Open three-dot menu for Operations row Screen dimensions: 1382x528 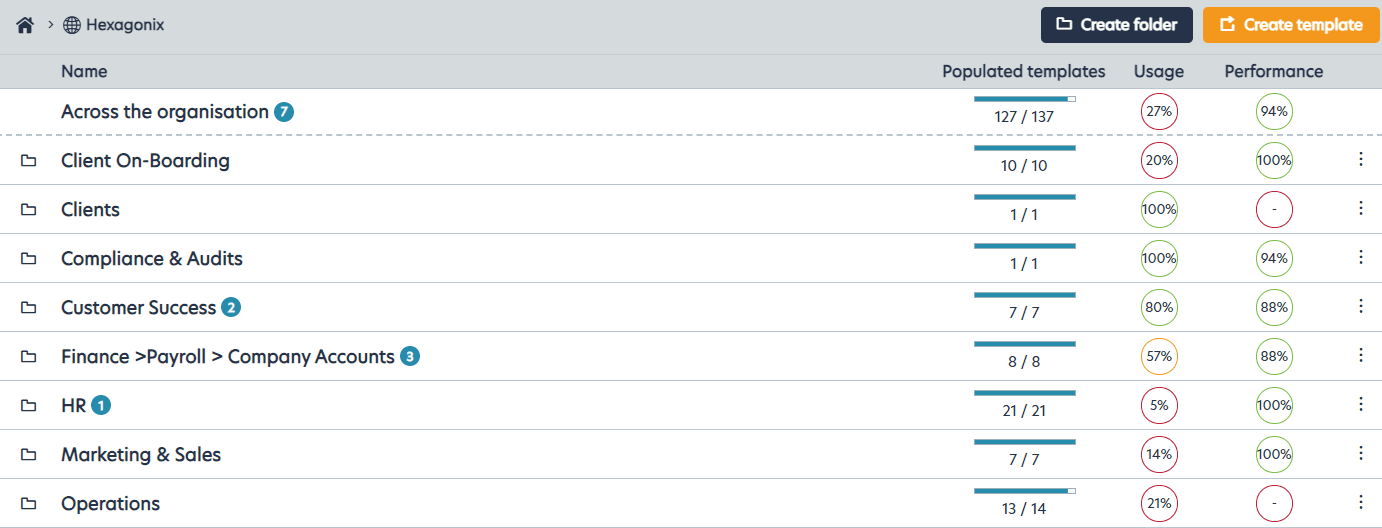pyautogui.click(x=1360, y=502)
